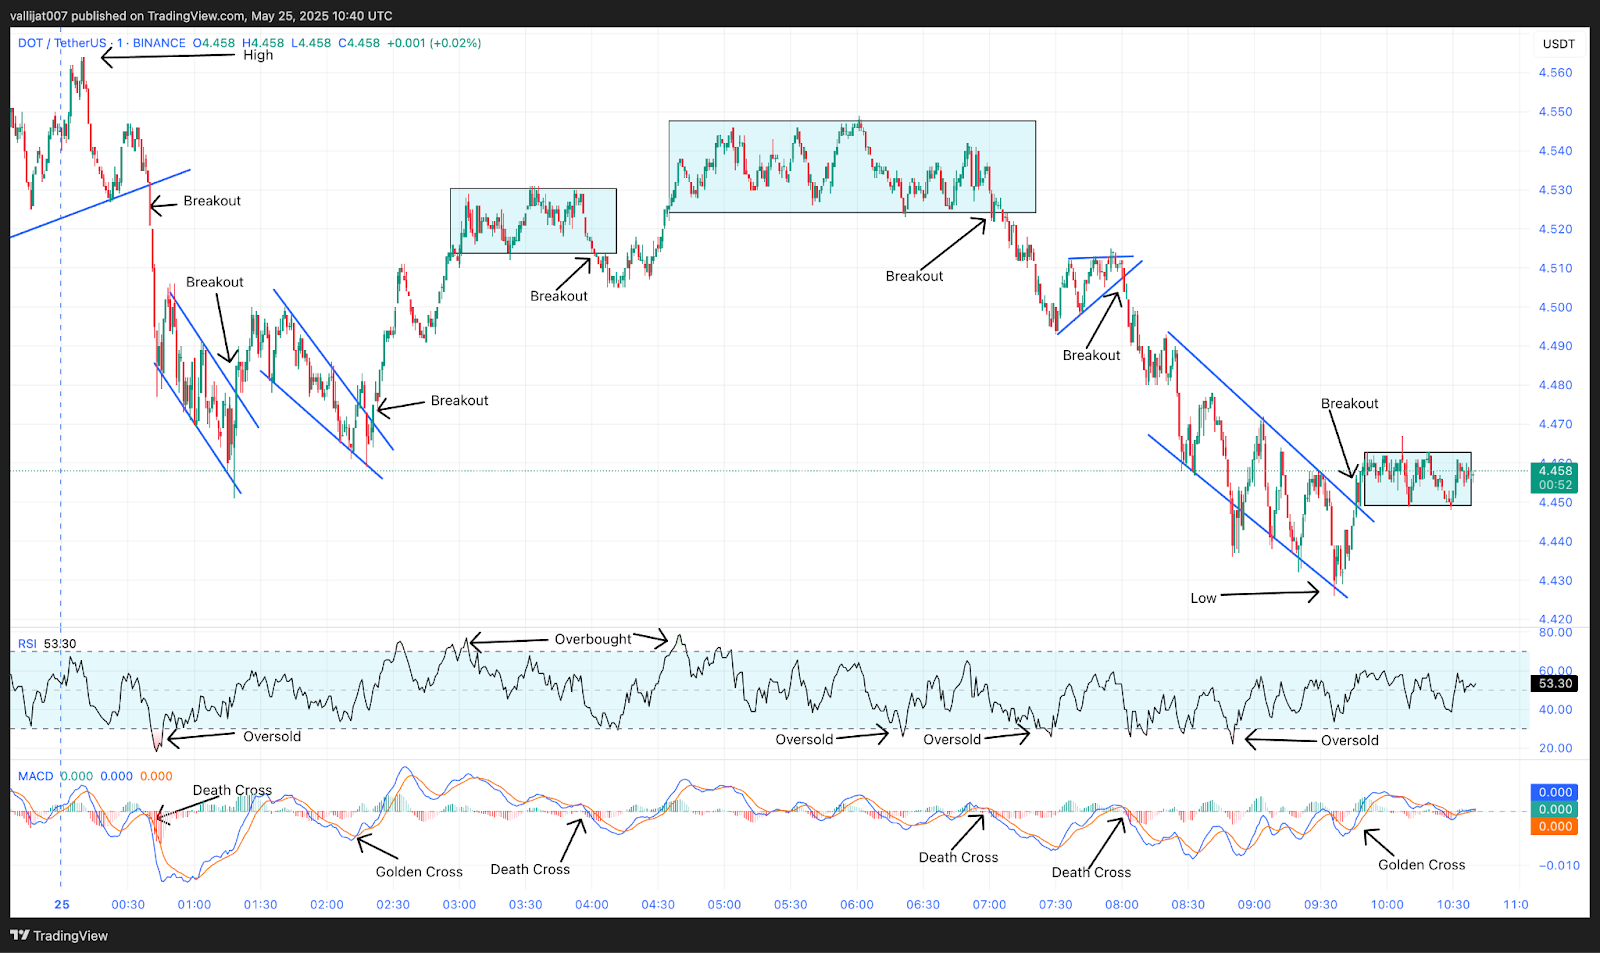Click the 4.530 price axis label
Screen dimensions: 1600x953
(x=1555, y=190)
